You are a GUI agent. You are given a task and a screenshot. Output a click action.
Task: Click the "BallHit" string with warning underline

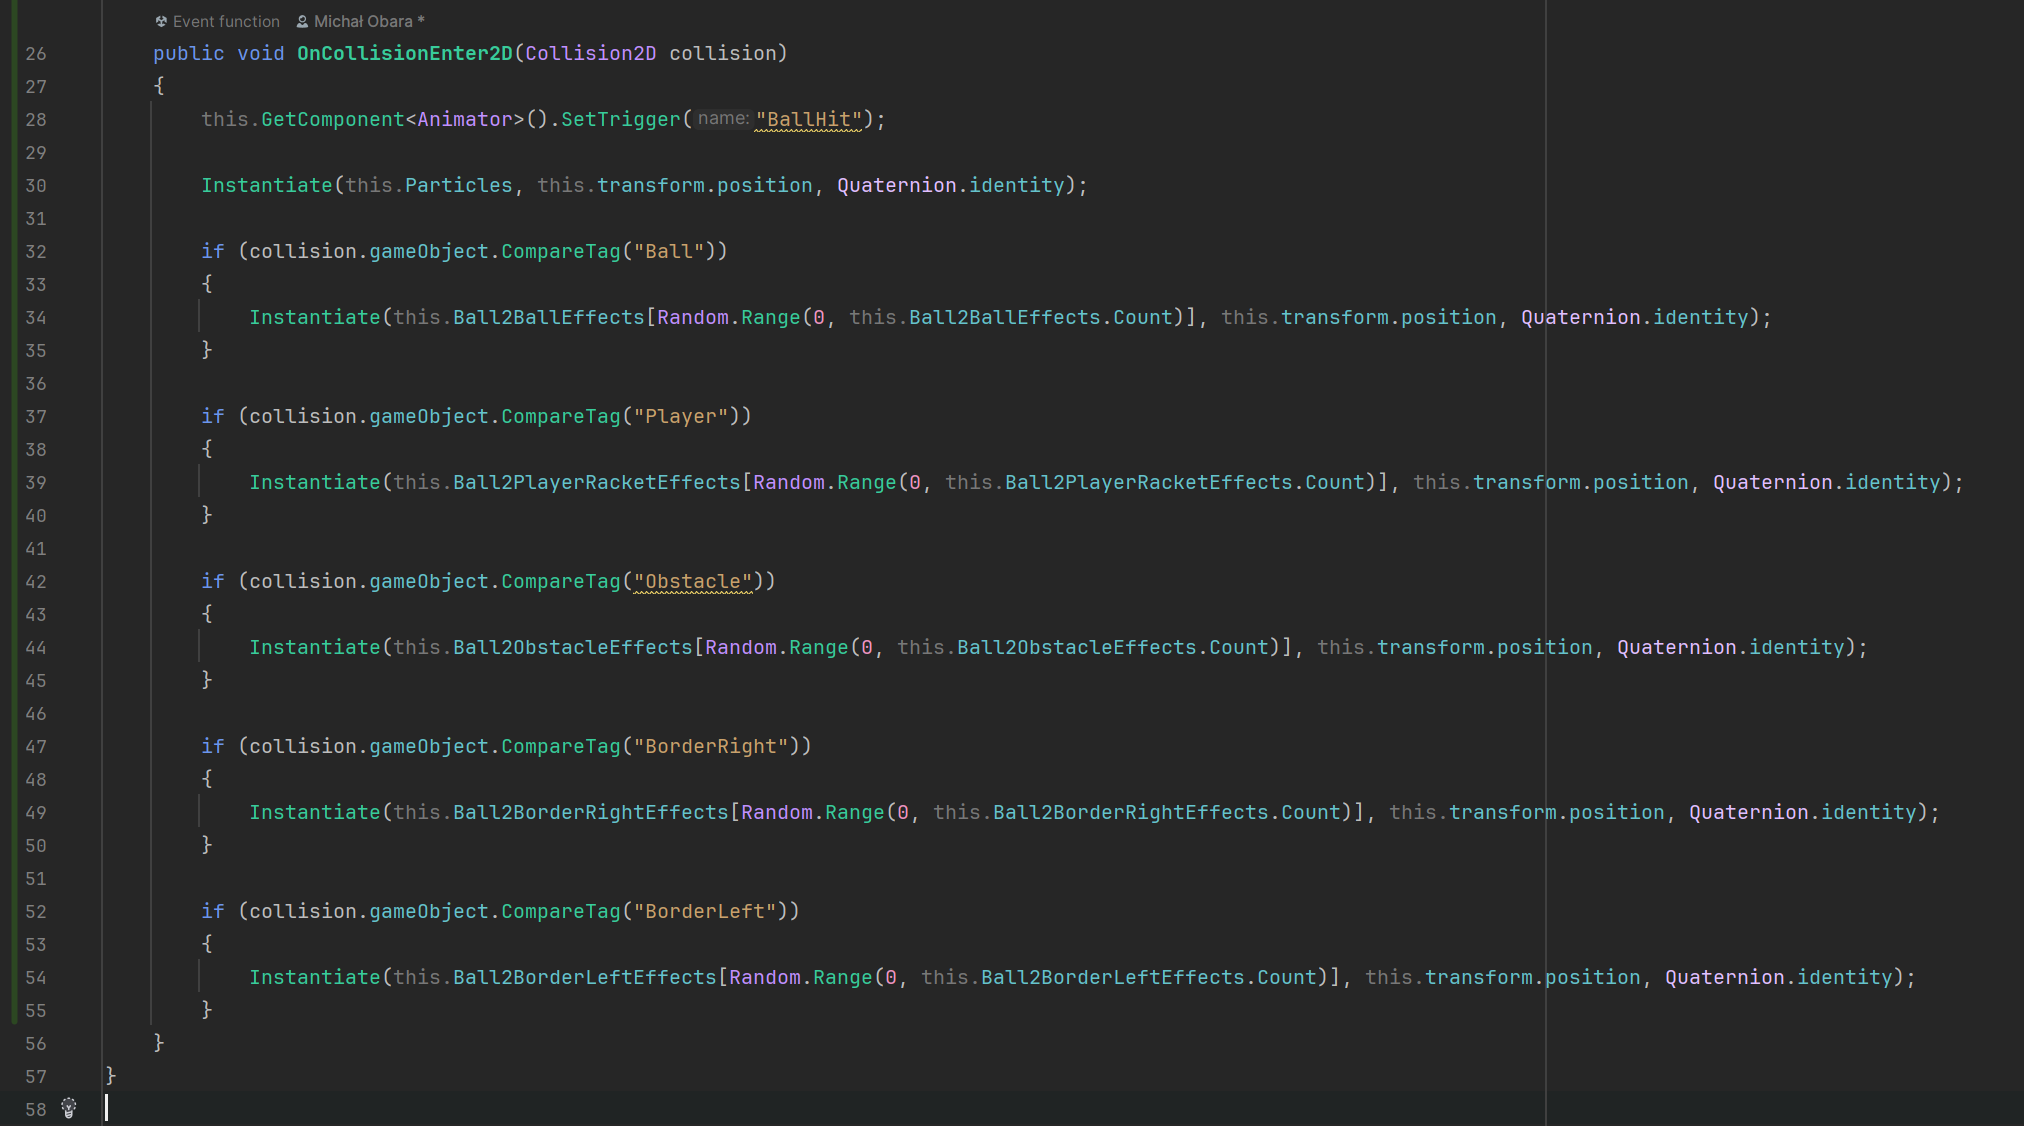[x=808, y=120]
